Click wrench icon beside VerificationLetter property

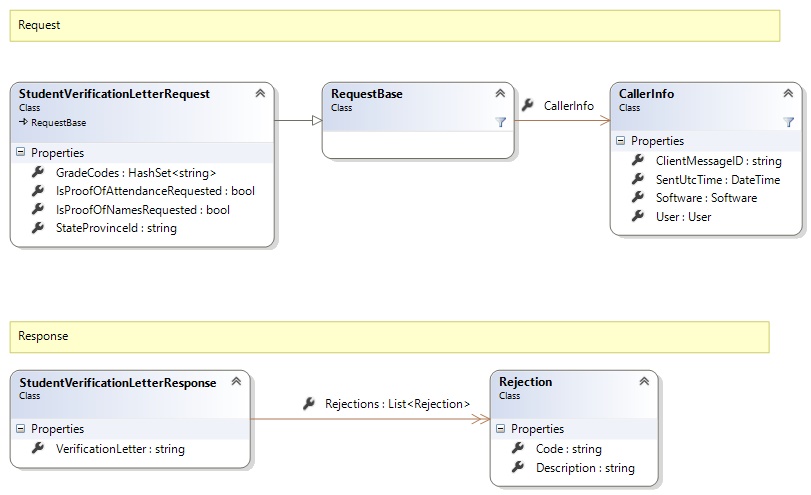(38, 449)
